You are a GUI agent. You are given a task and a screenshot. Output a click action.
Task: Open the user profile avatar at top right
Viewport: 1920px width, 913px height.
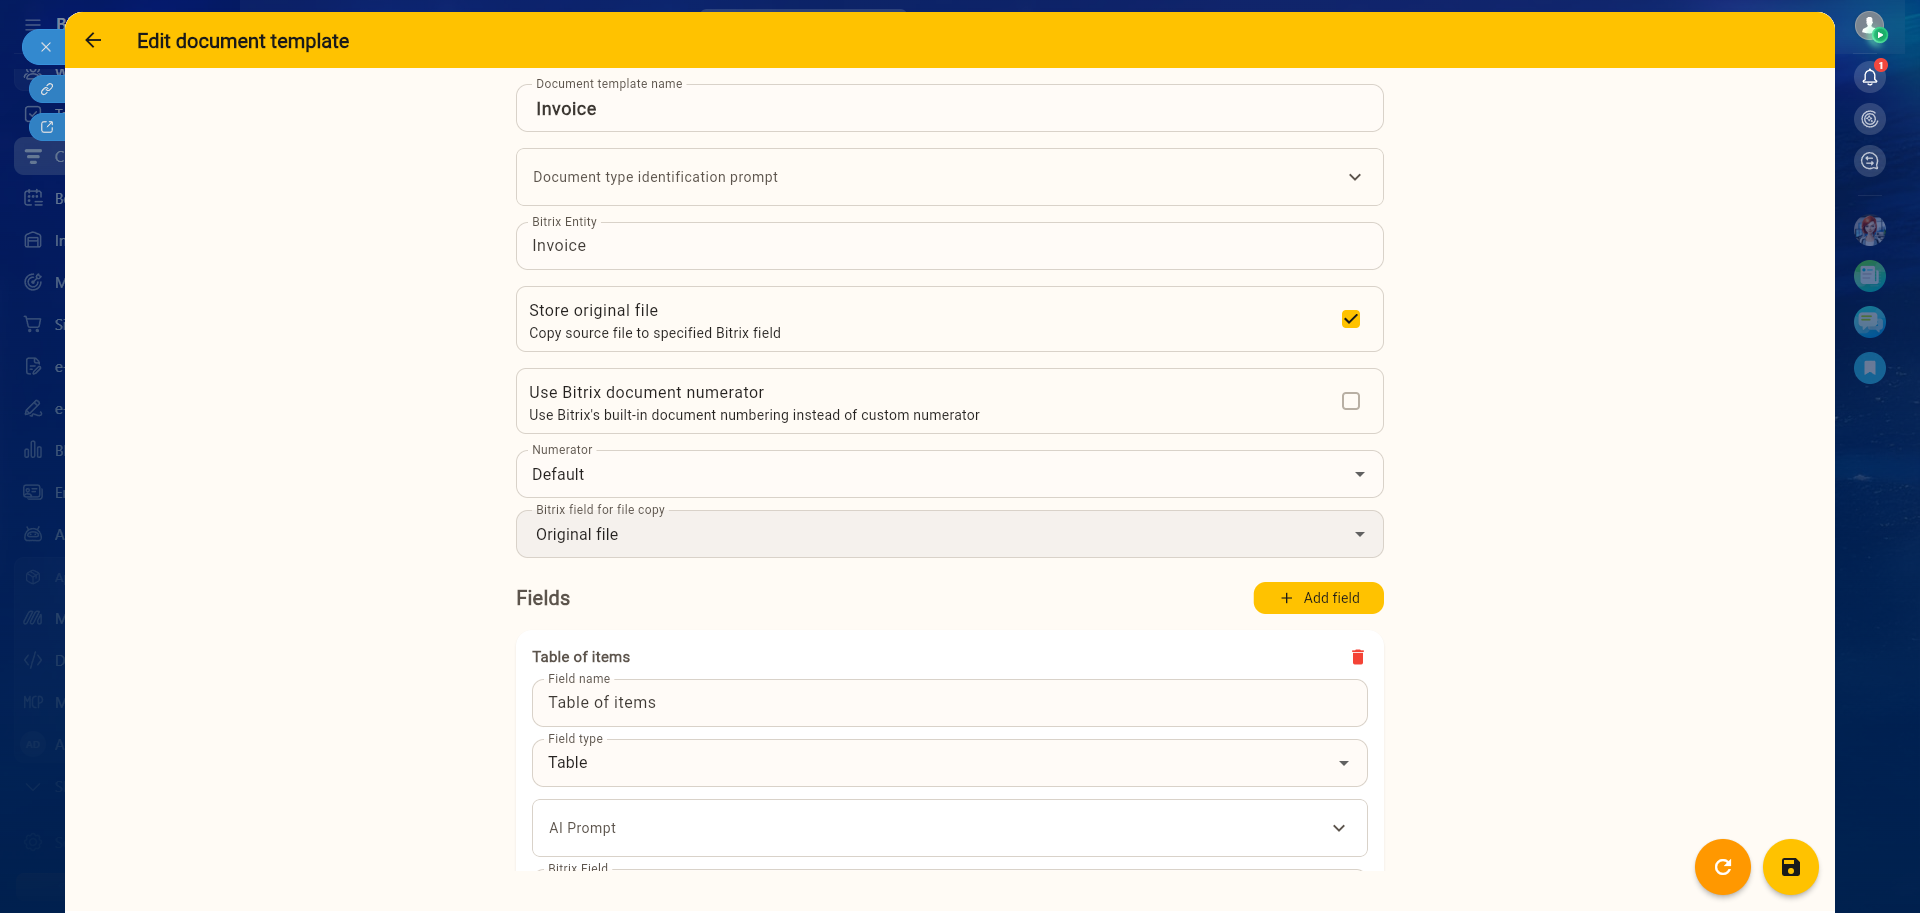(x=1868, y=25)
